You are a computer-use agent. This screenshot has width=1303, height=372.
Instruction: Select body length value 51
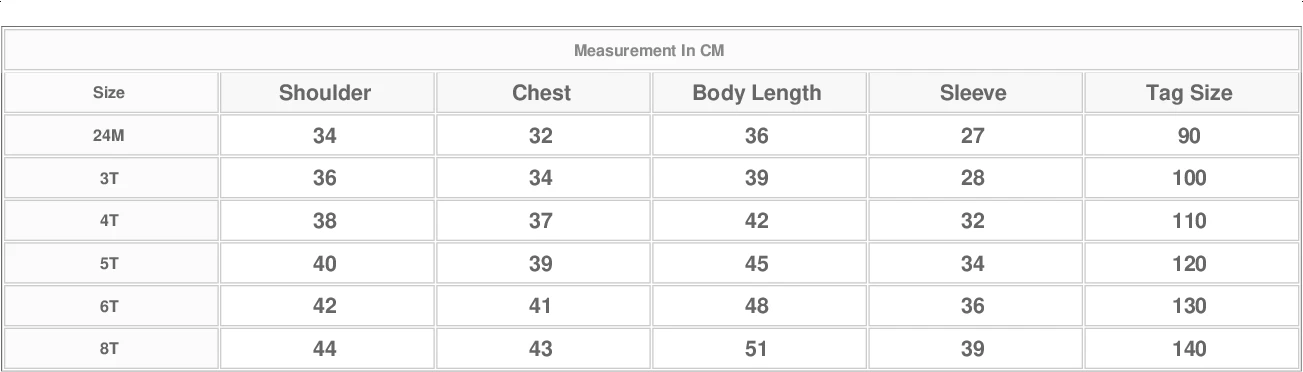coord(757,349)
